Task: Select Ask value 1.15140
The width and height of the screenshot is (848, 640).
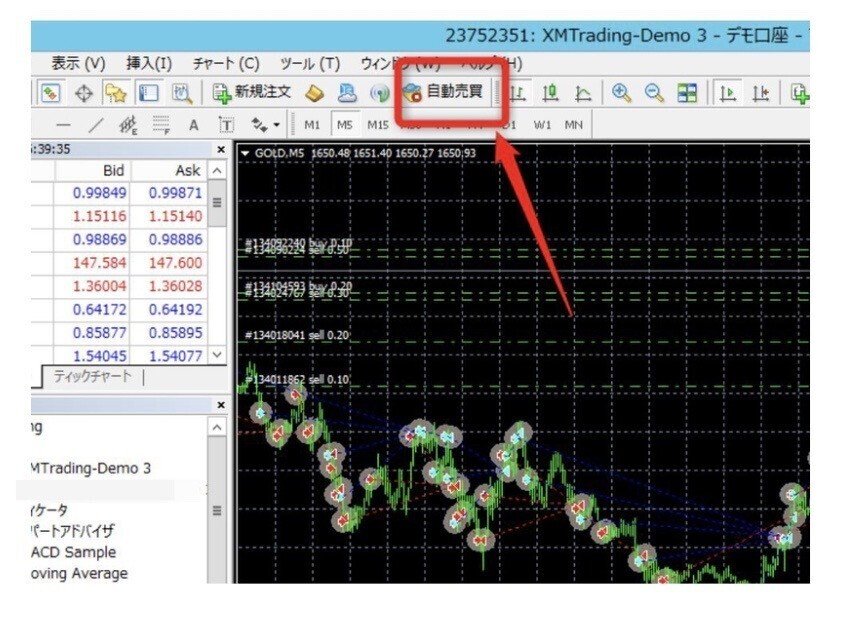Action: 175,216
